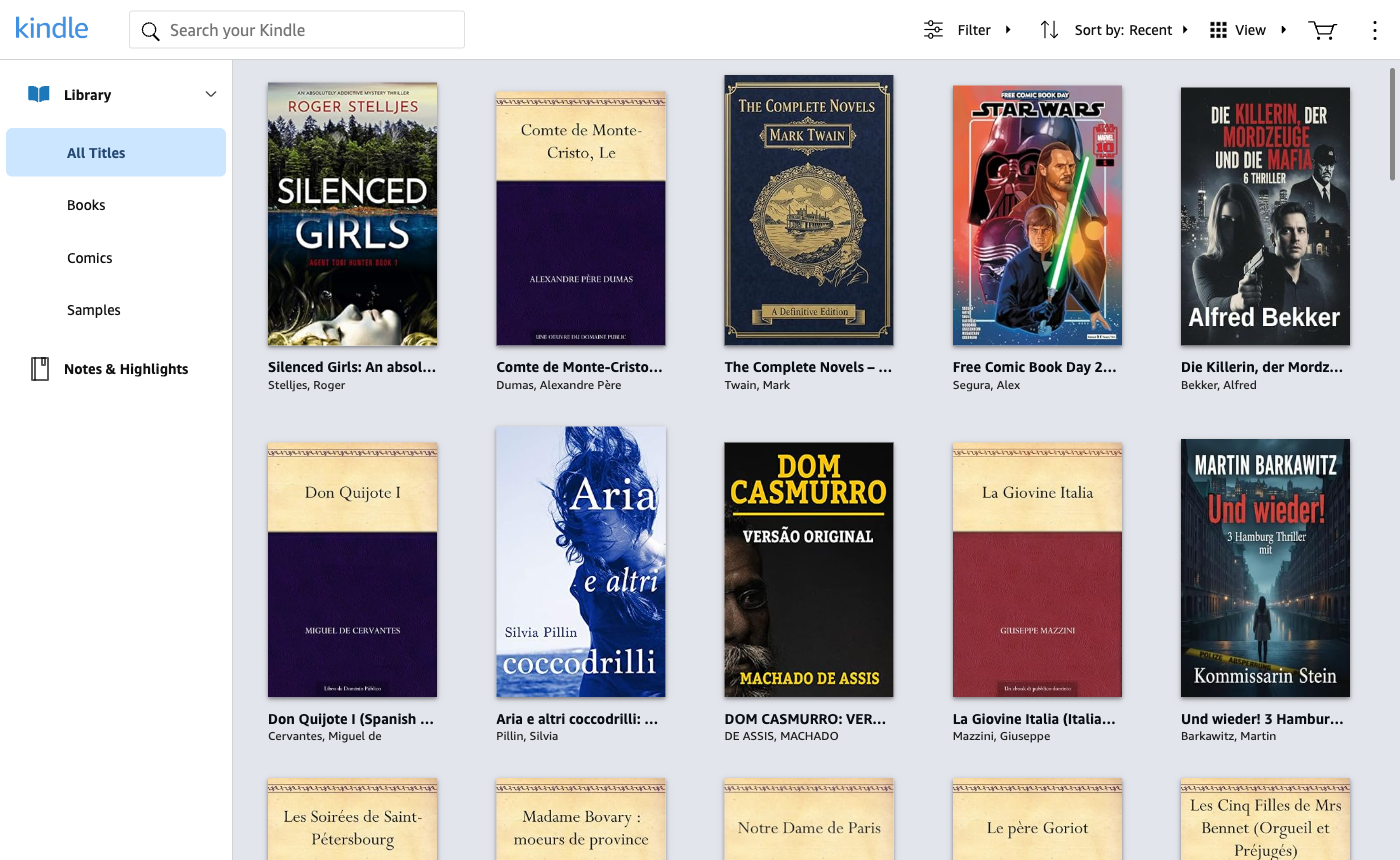Click author text 'Mazzini, Giuseppe'
This screenshot has height=860, width=1400.
click(1002, 736)
